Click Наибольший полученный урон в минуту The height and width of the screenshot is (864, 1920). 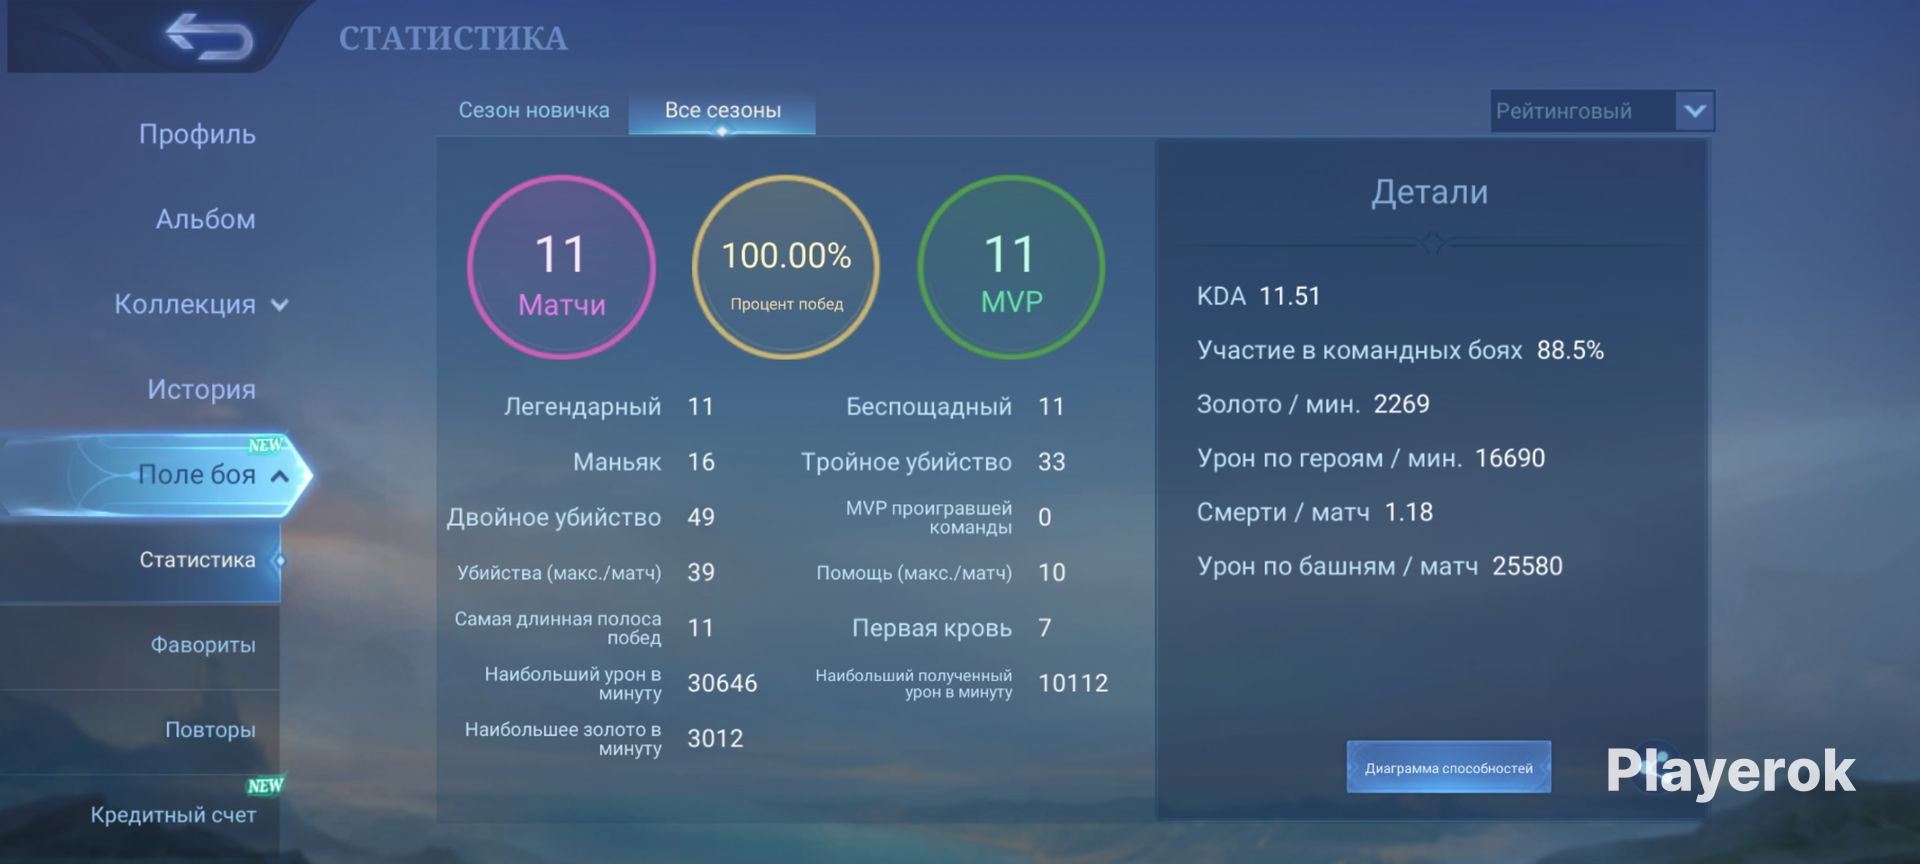point(962,683)
